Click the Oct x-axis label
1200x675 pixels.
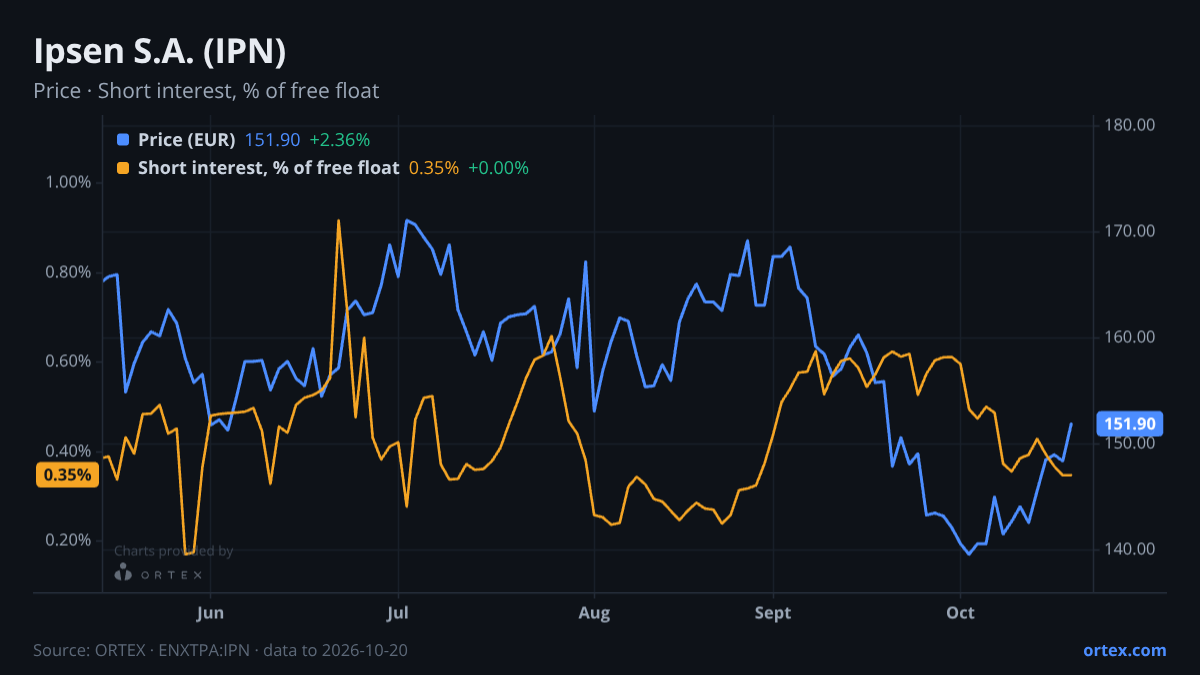click(961, 612)
